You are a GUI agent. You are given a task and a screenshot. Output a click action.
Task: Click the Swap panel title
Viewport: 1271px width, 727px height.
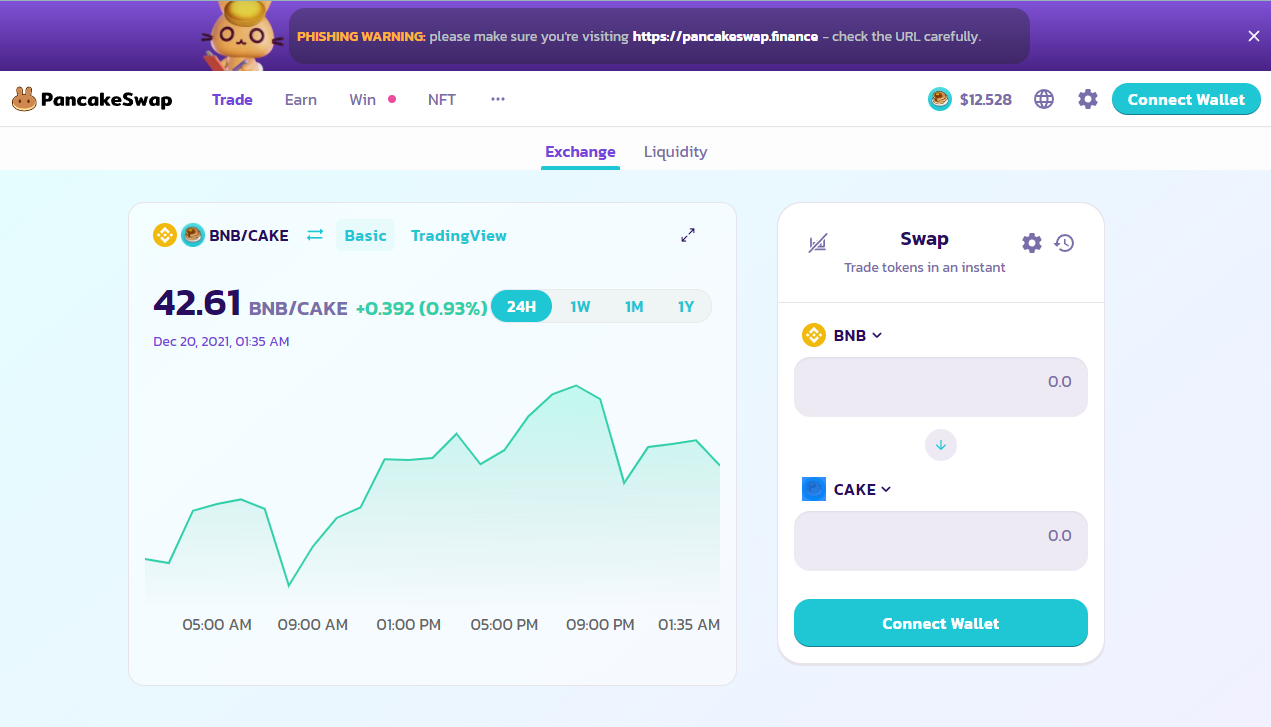(x=925, y=239)
